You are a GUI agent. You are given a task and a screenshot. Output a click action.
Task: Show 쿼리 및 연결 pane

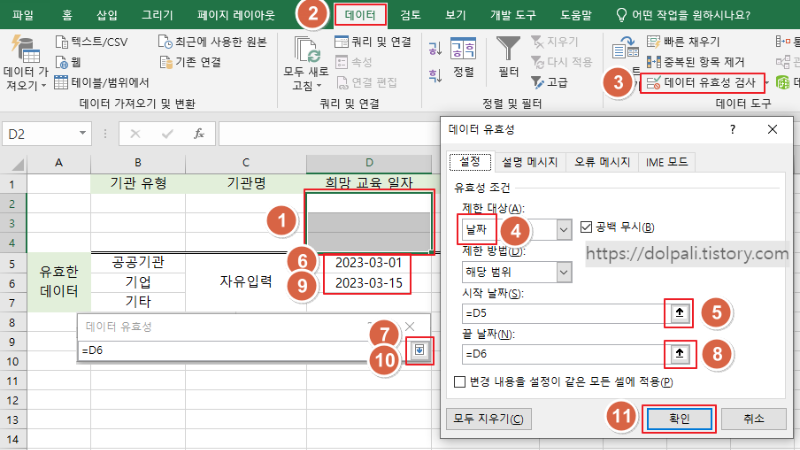click(x=373, y=42)
